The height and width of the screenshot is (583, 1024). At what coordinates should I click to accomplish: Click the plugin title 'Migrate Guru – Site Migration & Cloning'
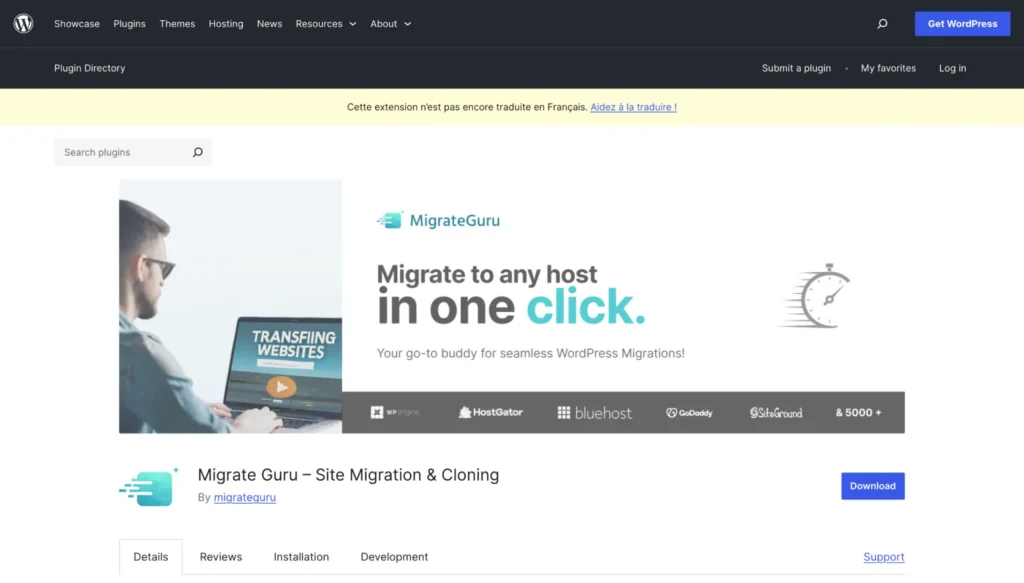click(x=348, y=475)
